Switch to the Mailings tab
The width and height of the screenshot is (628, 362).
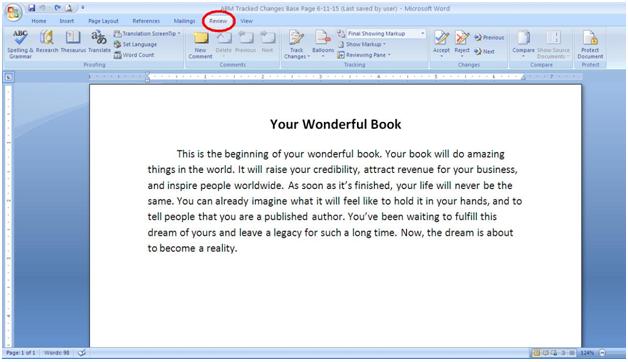185,21
